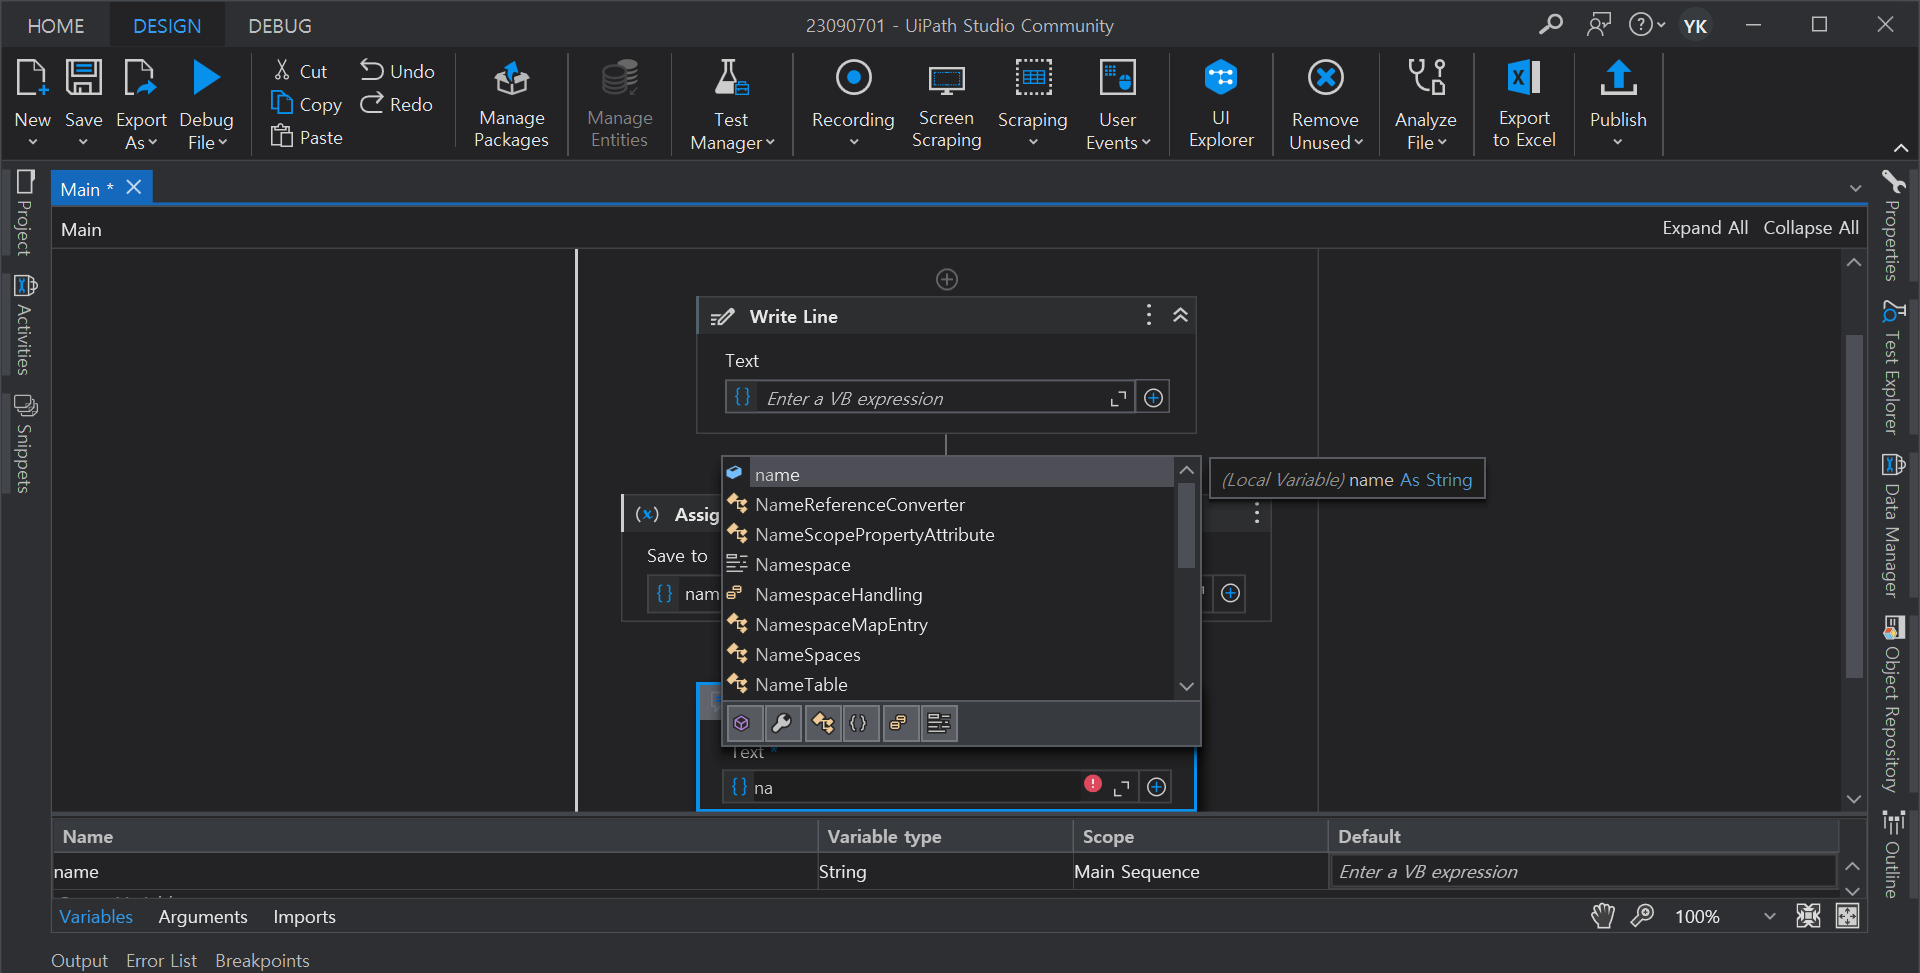Click Remove Unused icon

tap(1326, 78)
